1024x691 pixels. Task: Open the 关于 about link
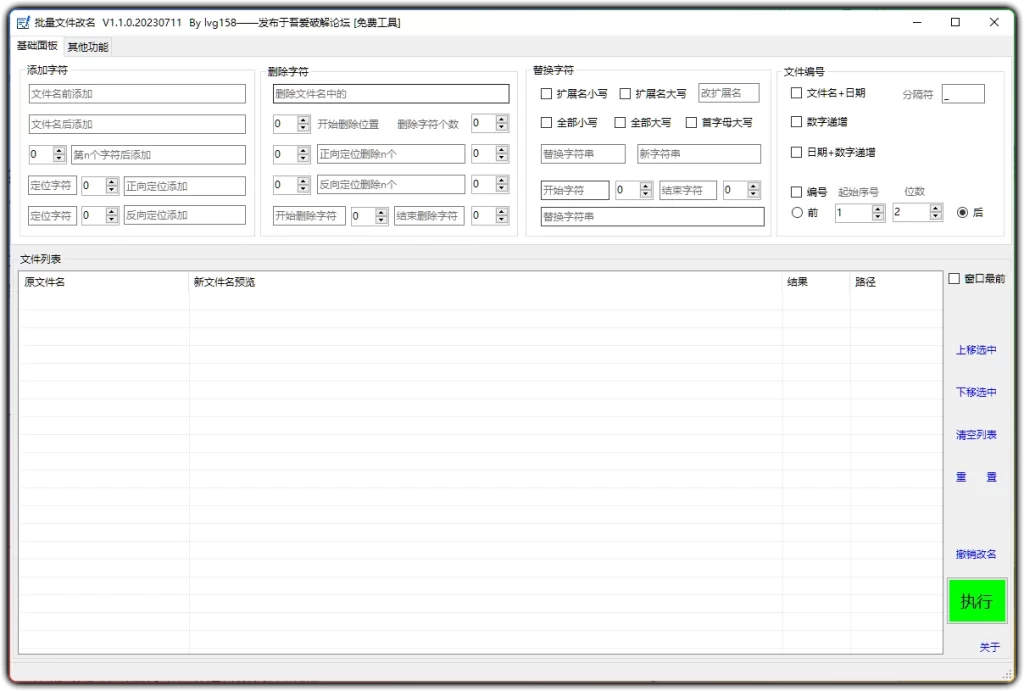tap(989, 648)
